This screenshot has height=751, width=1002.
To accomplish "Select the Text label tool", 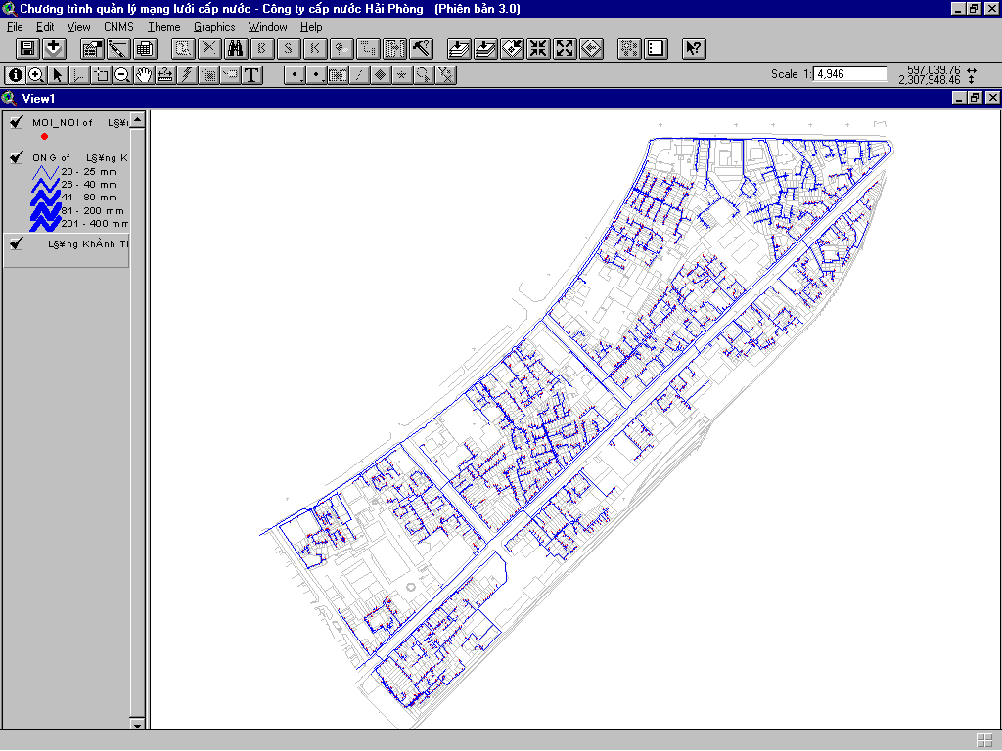I will pos(252,75).
